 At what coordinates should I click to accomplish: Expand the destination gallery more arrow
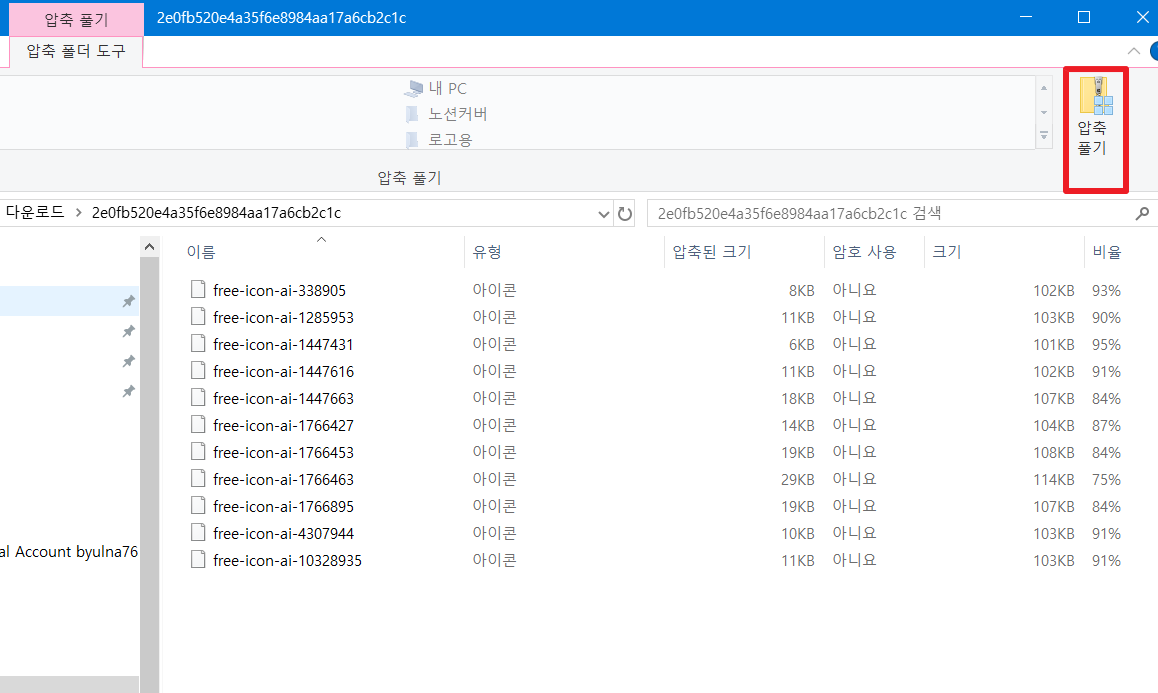pos(1044,136)
